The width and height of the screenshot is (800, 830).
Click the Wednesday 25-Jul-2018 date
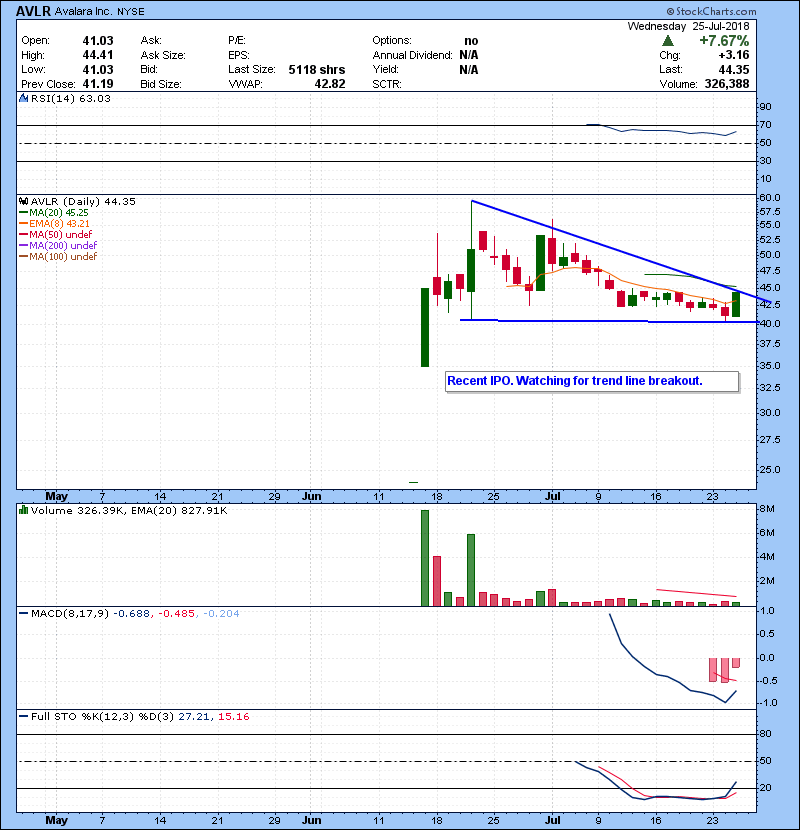point(688,26)
